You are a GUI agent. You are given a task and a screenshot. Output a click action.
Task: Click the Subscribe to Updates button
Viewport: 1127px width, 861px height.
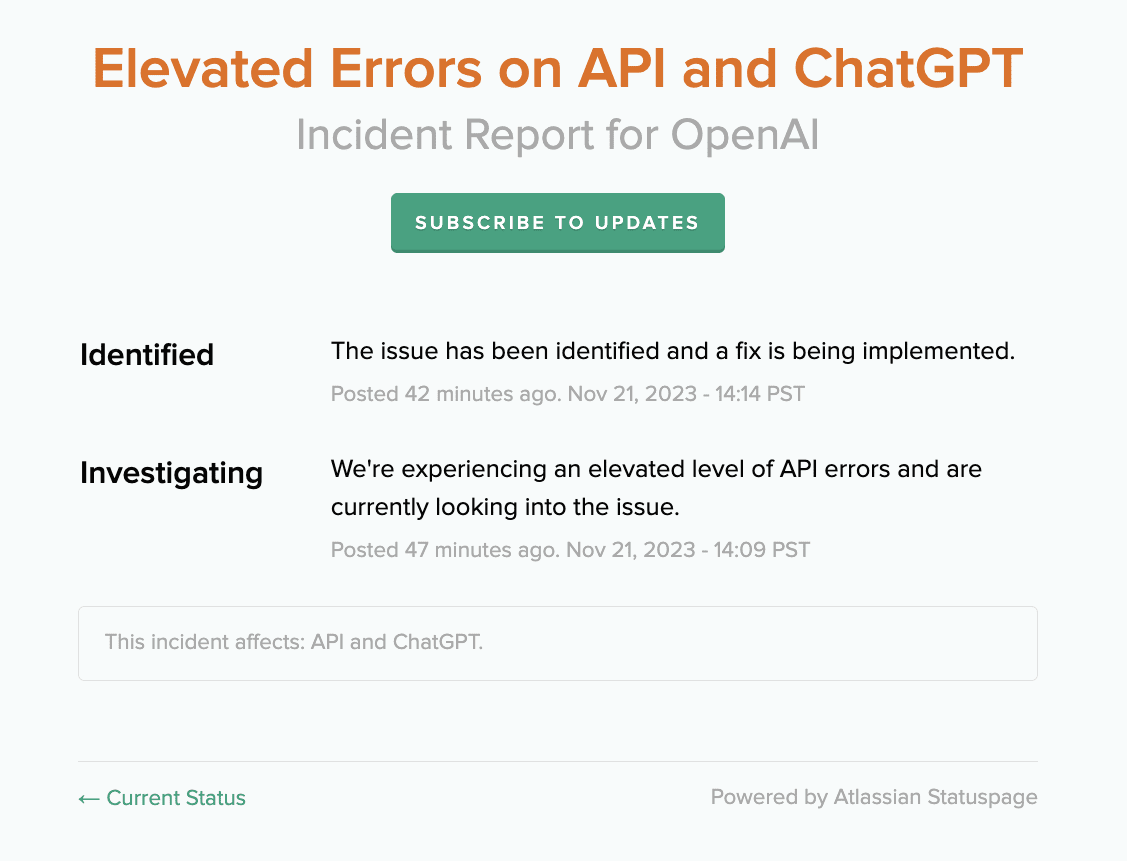click(557, 222)
